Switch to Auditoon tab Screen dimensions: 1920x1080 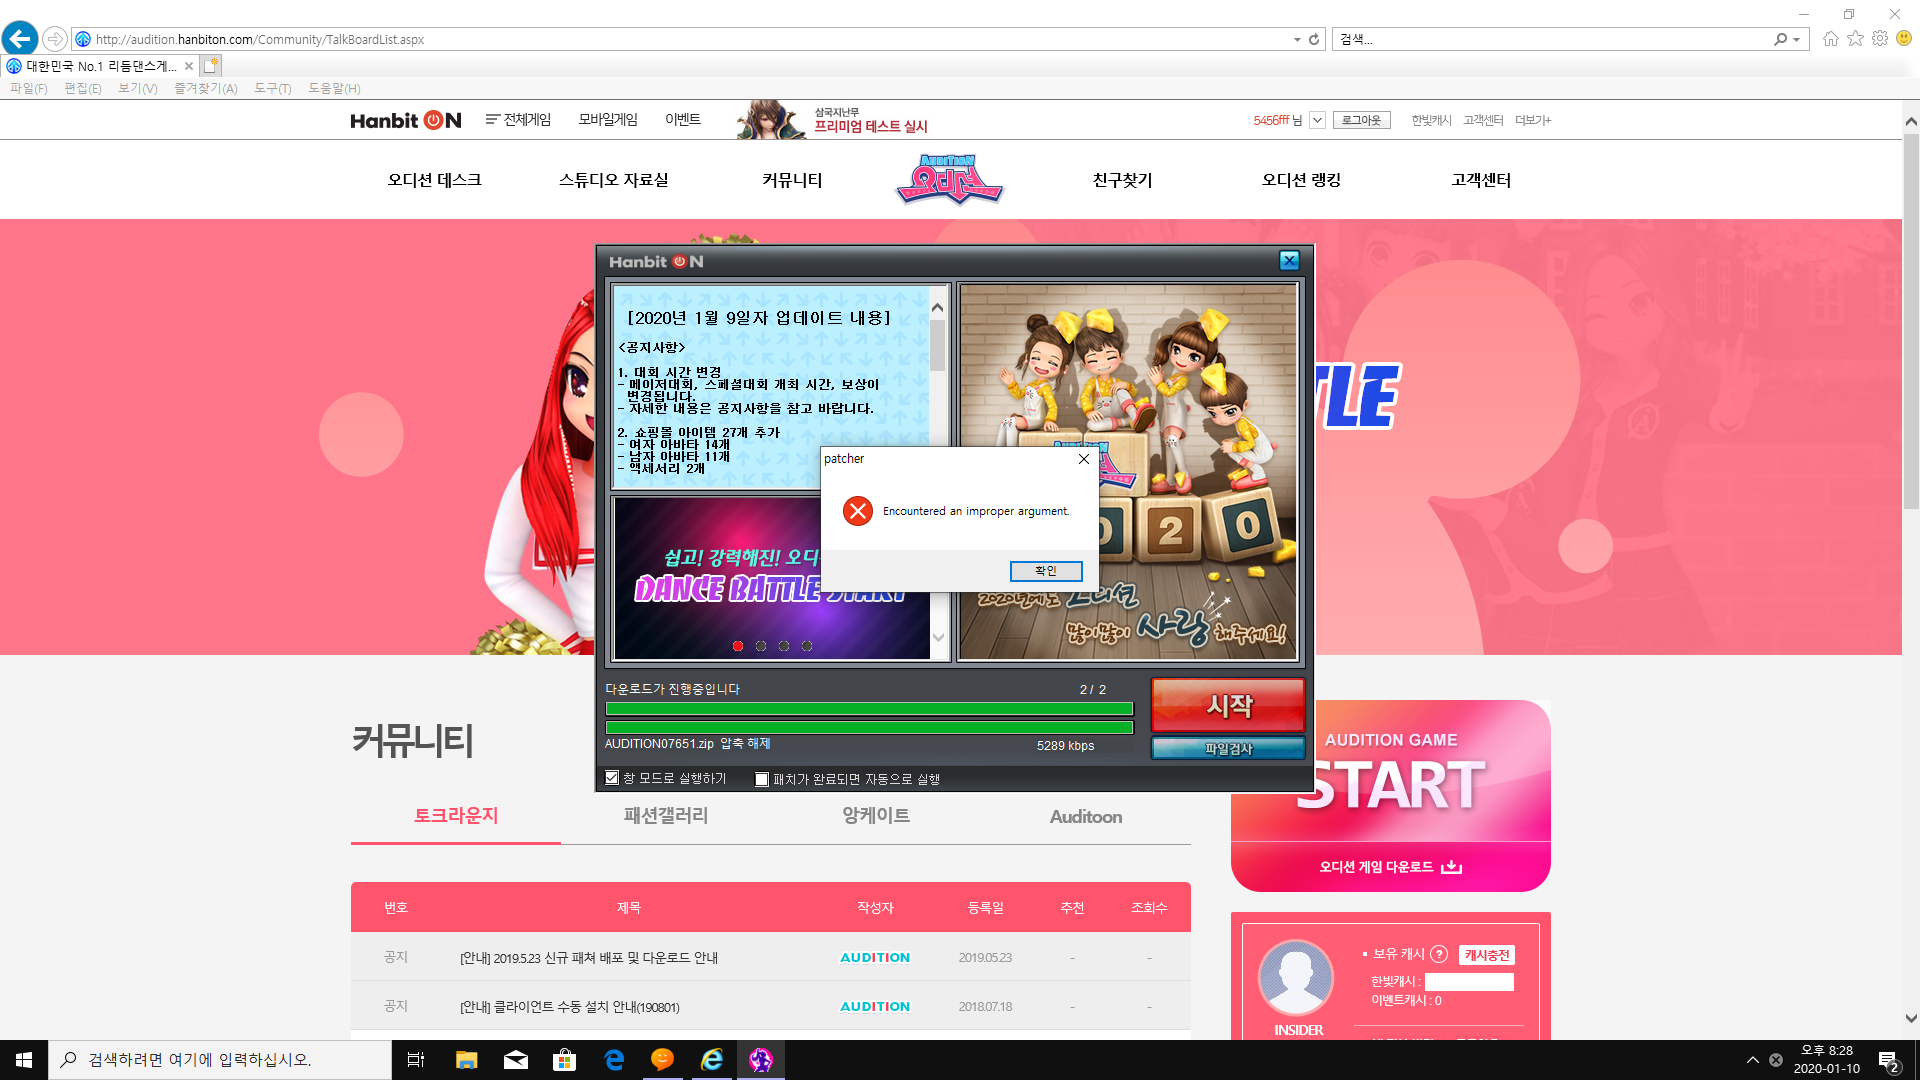[x=1086, y=817]
